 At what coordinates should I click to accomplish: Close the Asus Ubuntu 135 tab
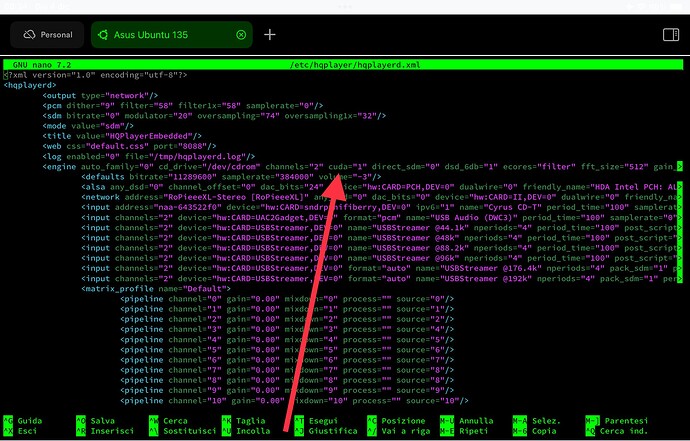pyautogui.click(x=241, y=35)
